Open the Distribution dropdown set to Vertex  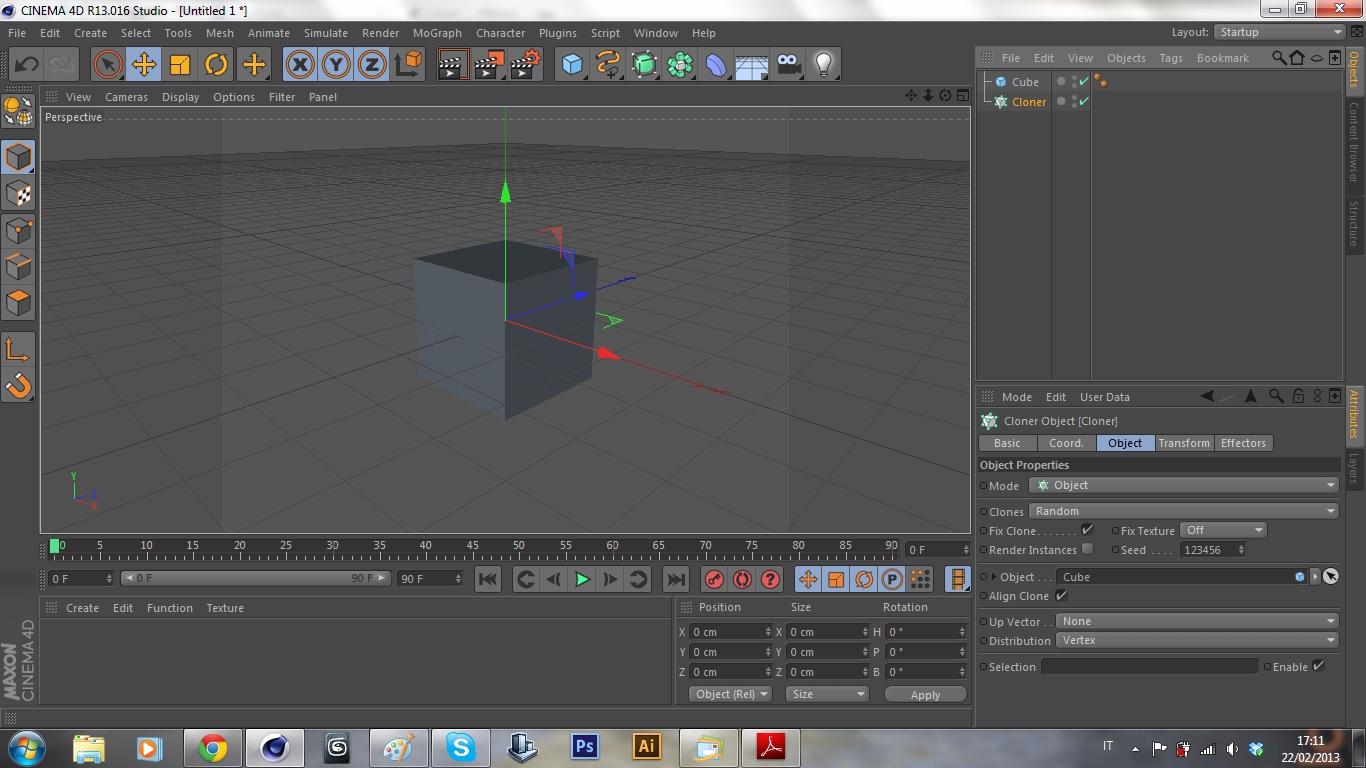coord(1198,641)
